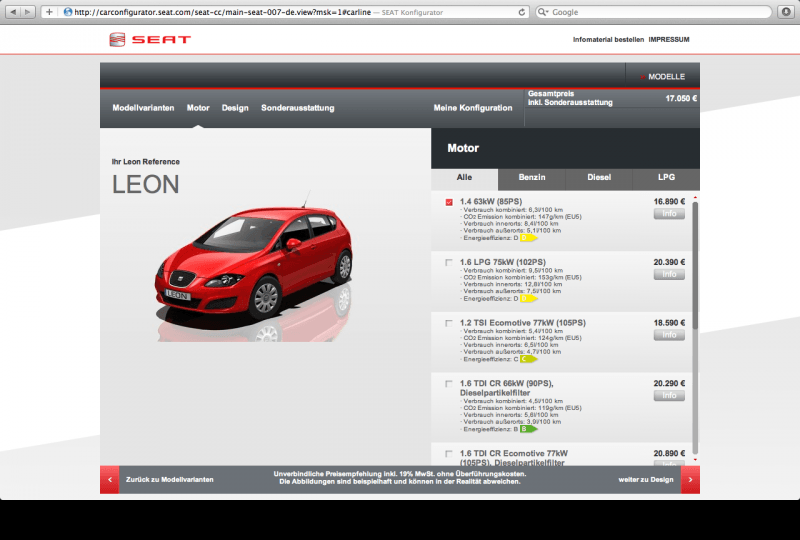Screen dimensions: 800x540
Task: Click the price 16.890 €
Action: (669, 202)
